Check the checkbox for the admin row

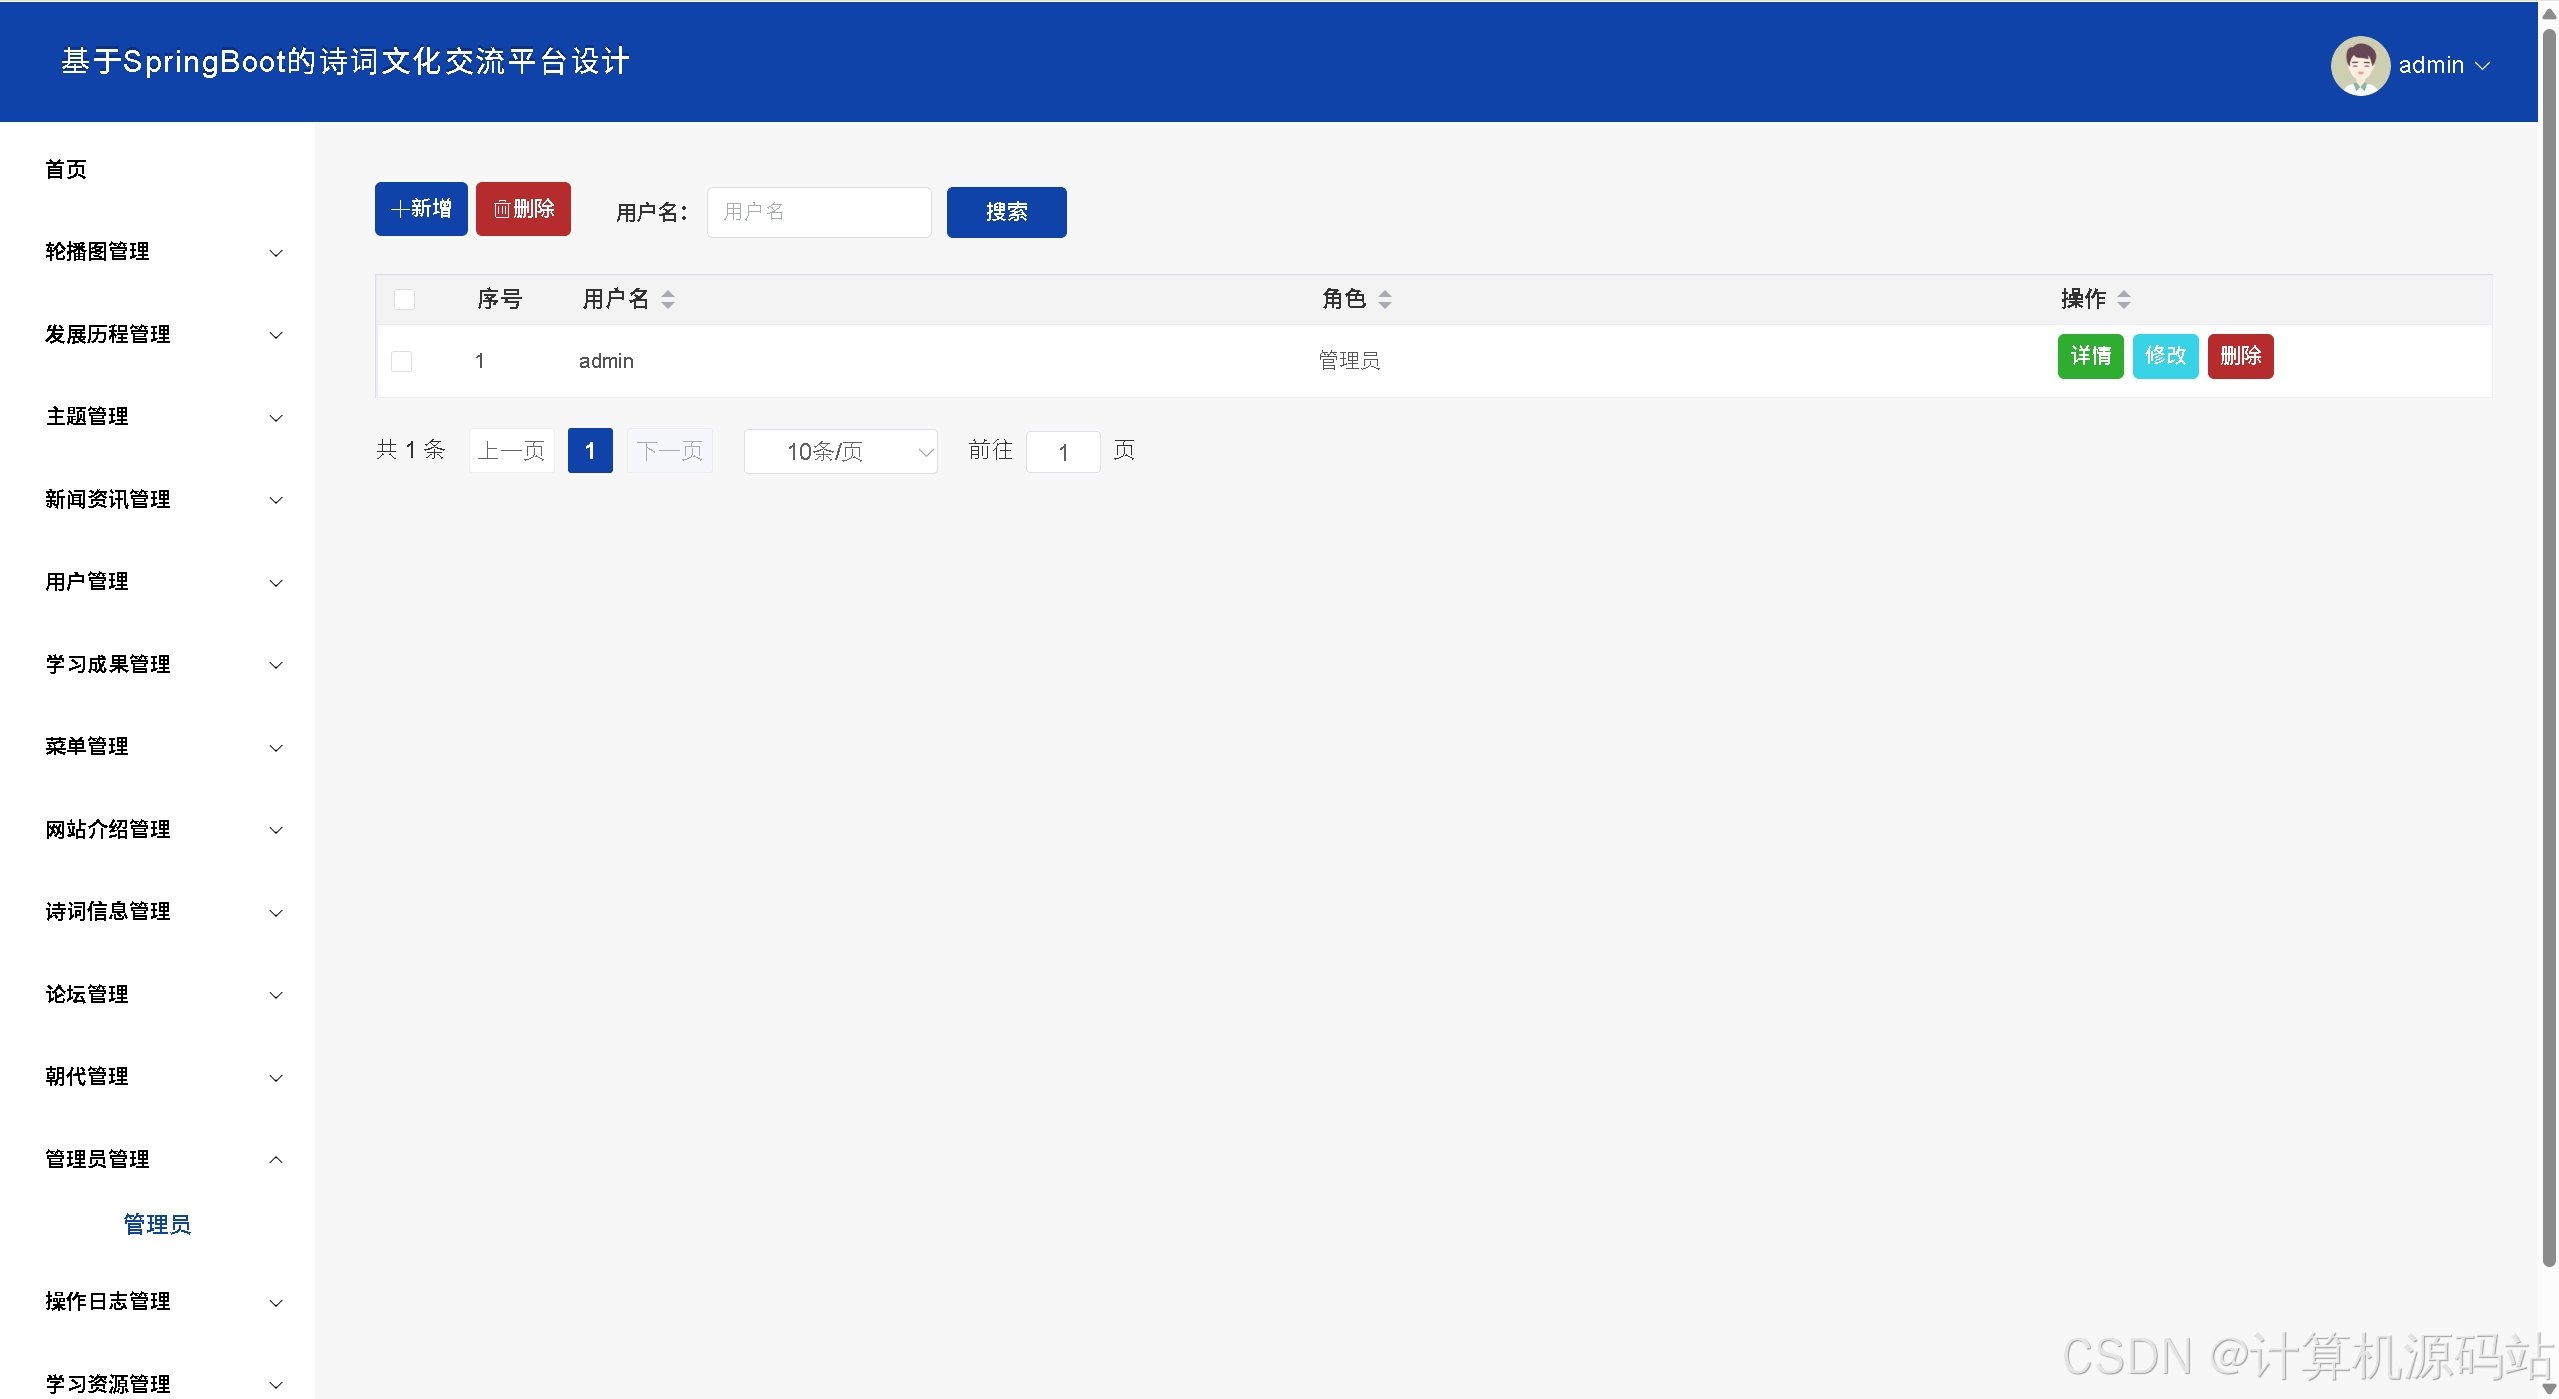pos(401,361)
